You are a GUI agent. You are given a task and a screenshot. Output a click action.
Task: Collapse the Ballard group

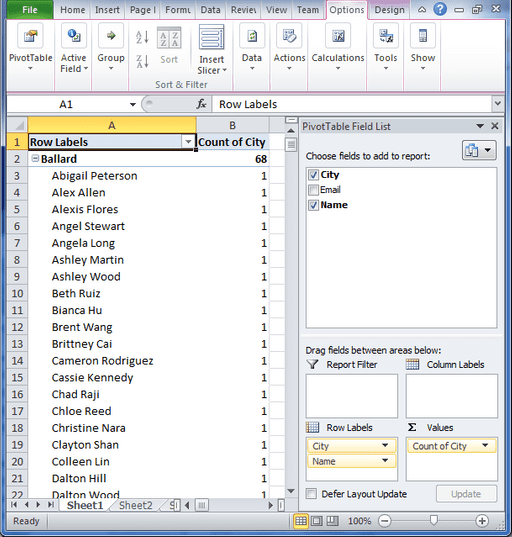point(35,158)
